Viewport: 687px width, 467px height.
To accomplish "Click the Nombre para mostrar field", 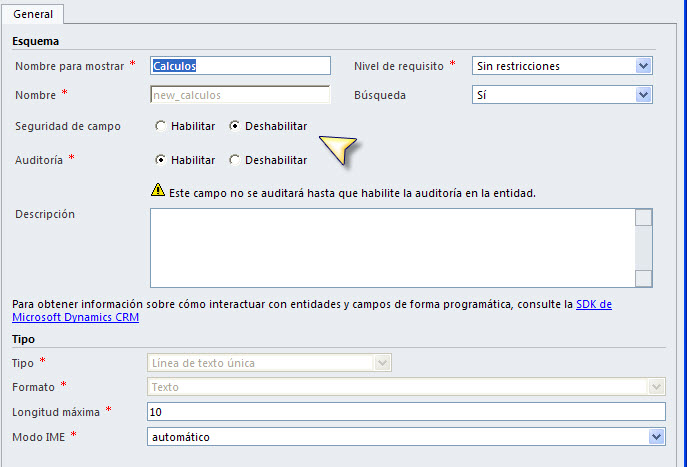I will tap(240, 66).
